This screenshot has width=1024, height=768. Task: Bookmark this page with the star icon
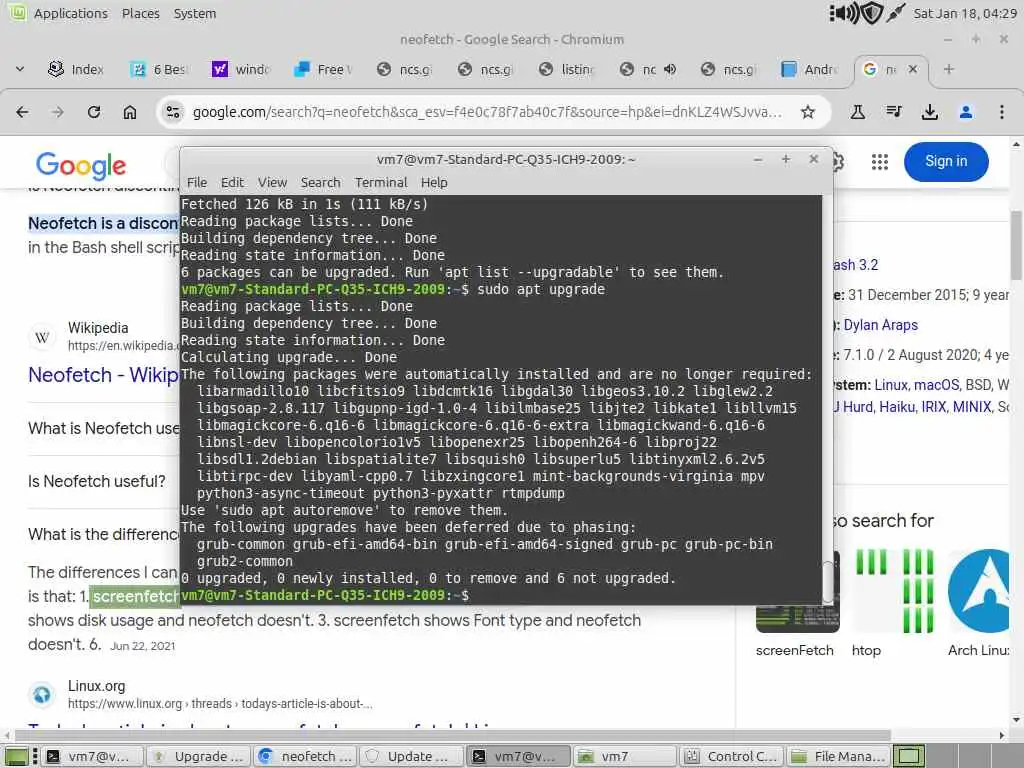[808, 112]
